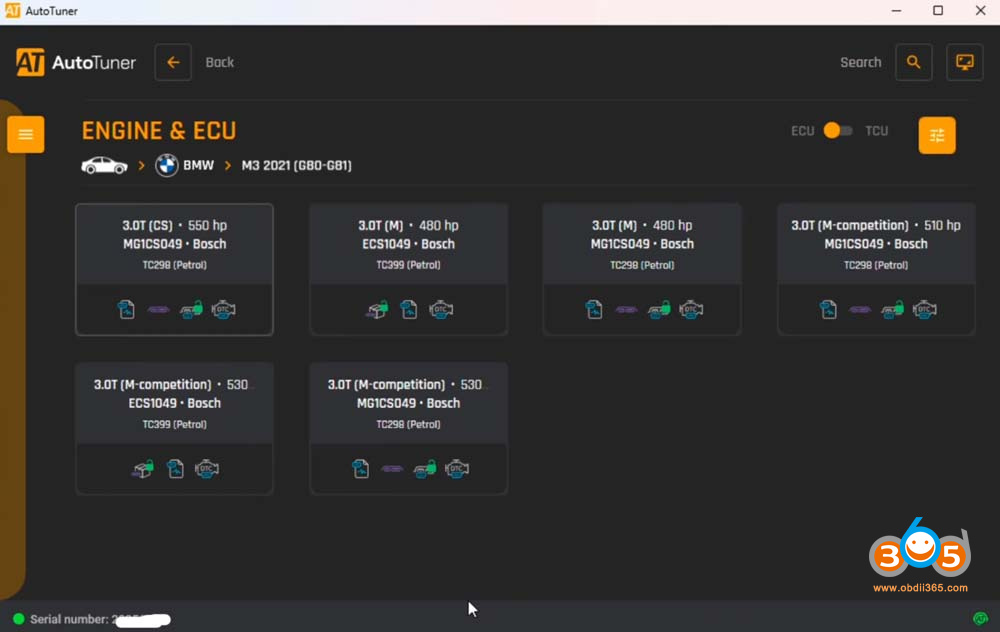The image size is (1000, 632).
Task: Click the DTC engine icon on the M 480 hp ECS1049 card
Action: click(x=441, y=309)
